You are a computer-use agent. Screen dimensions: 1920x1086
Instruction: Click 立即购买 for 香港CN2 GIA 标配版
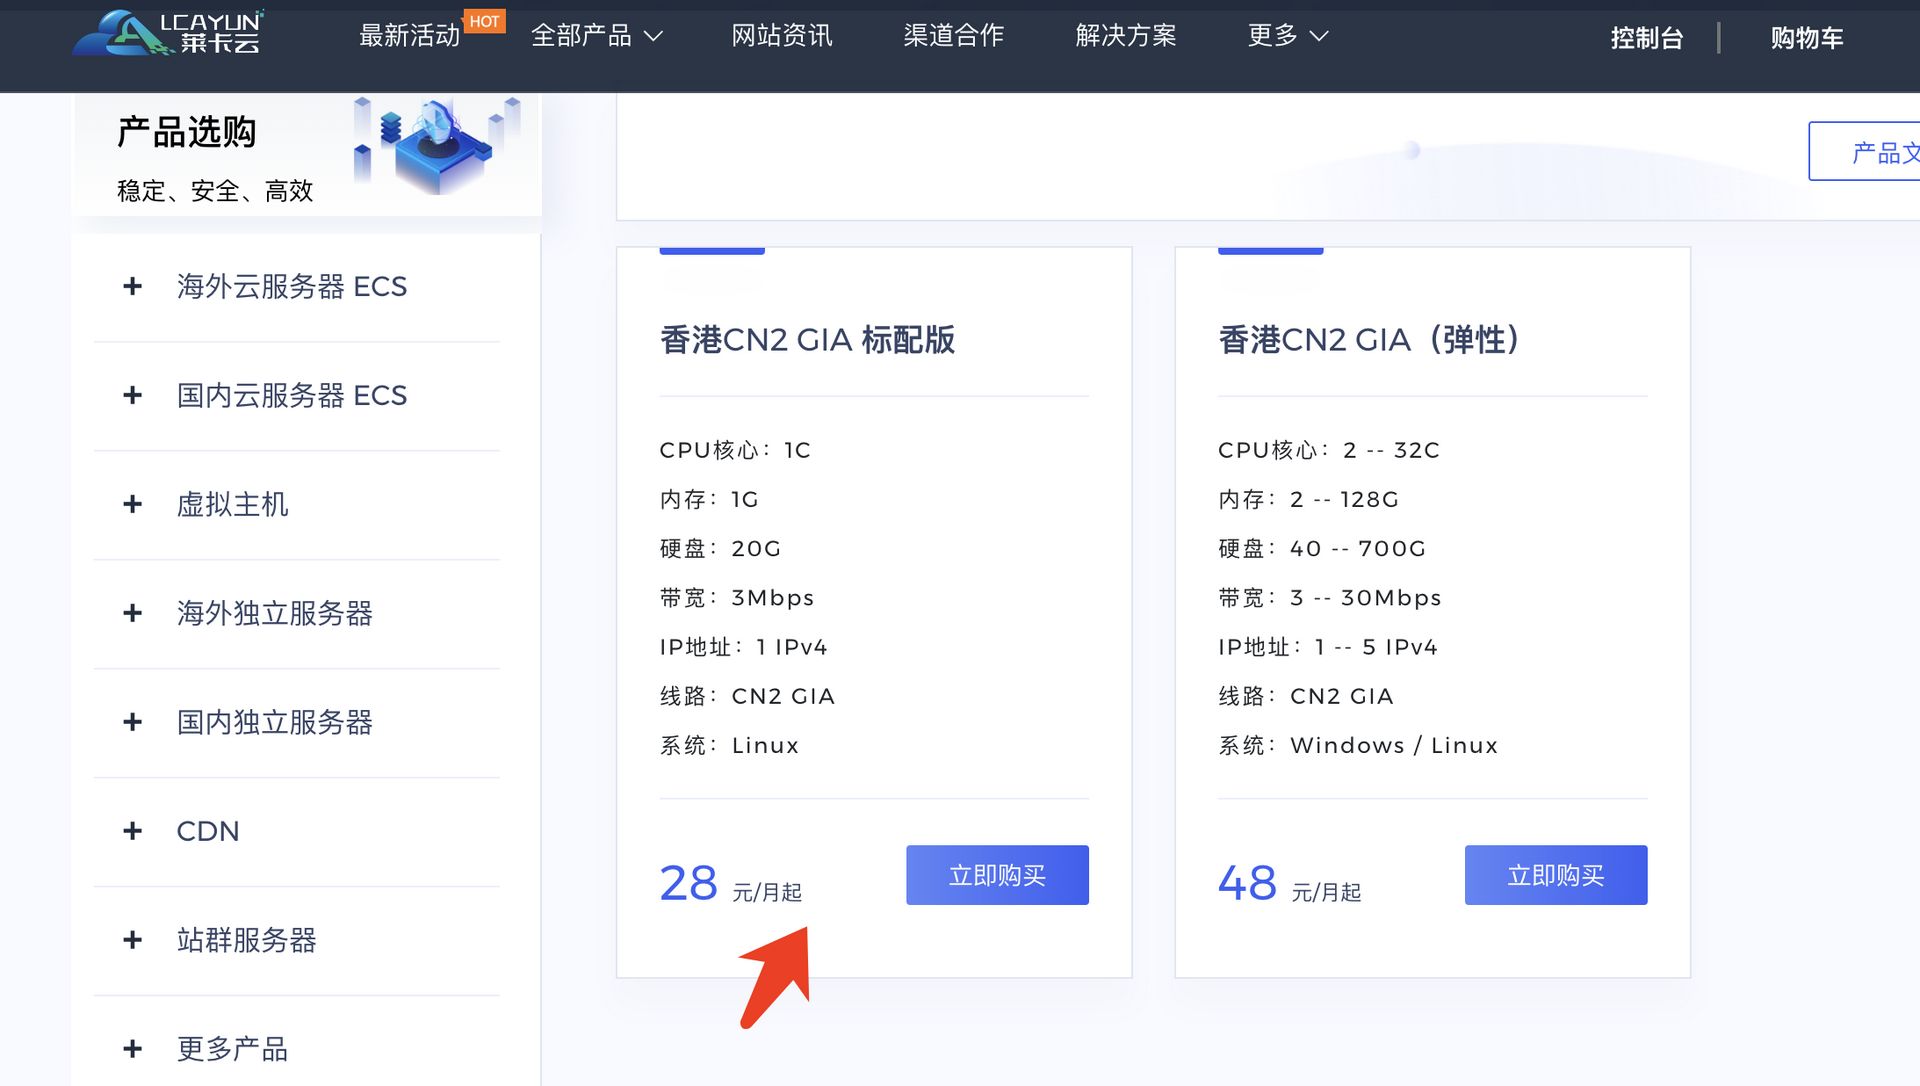[x=996, y=875]
